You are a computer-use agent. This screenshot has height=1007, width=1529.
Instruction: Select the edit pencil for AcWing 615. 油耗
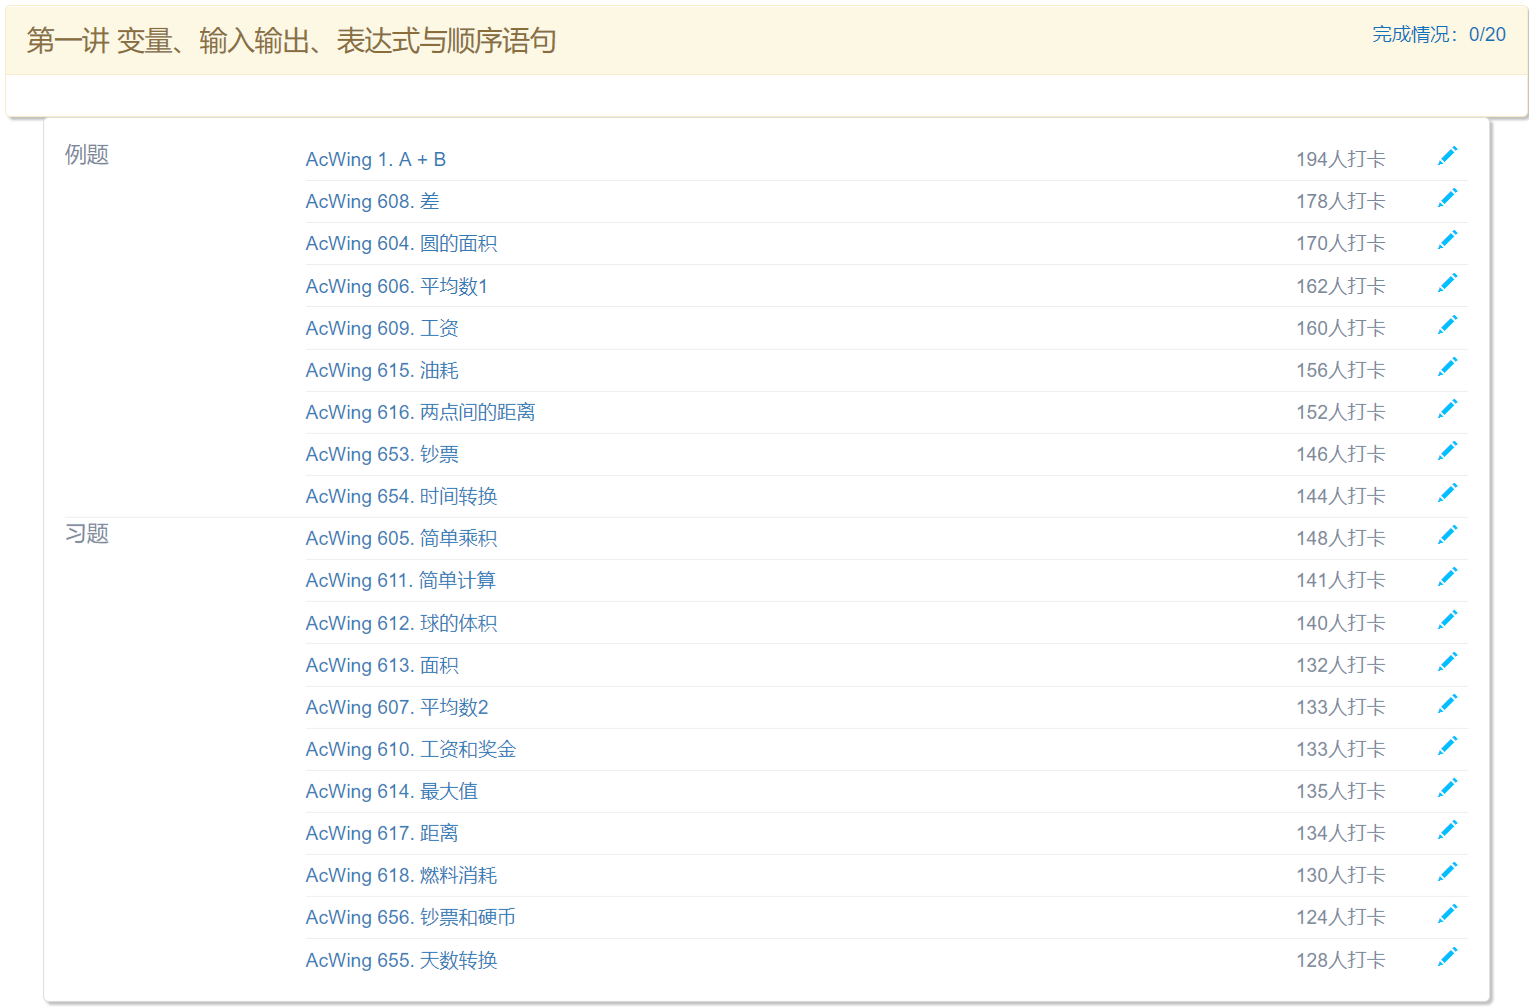pyautogui.click(x=1447, y=366)
